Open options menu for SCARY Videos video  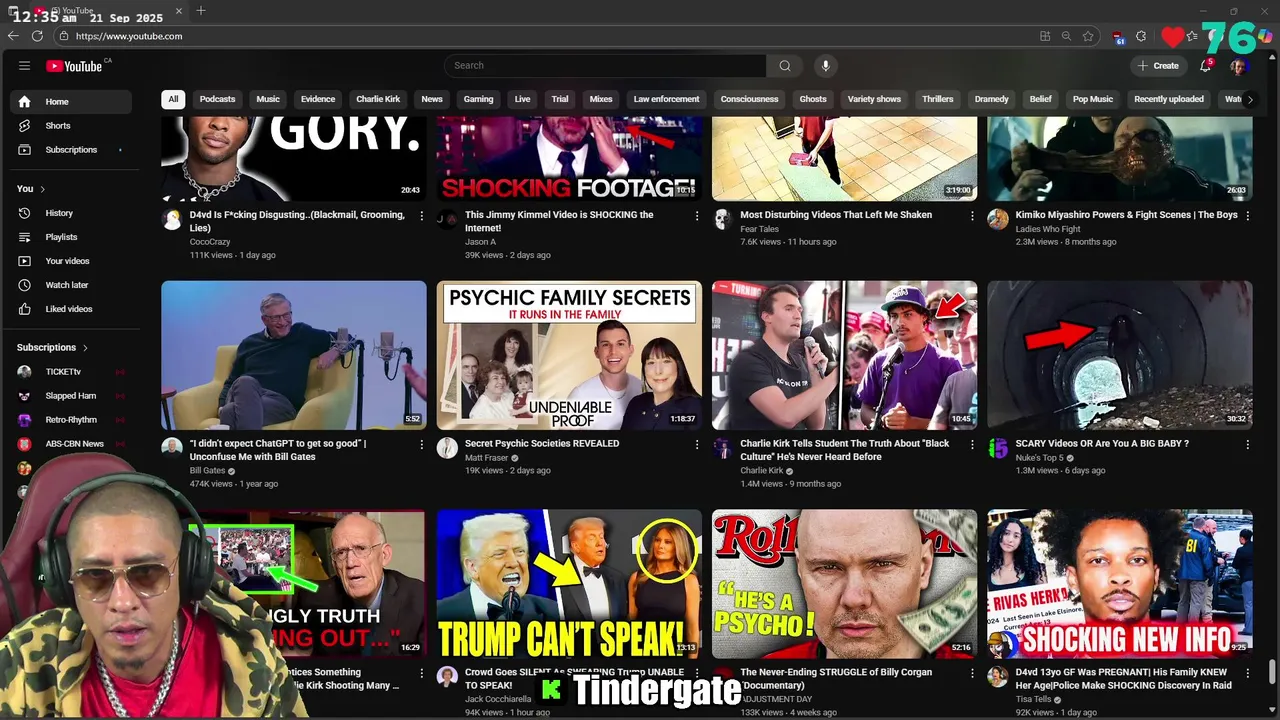pos(1247,445)
